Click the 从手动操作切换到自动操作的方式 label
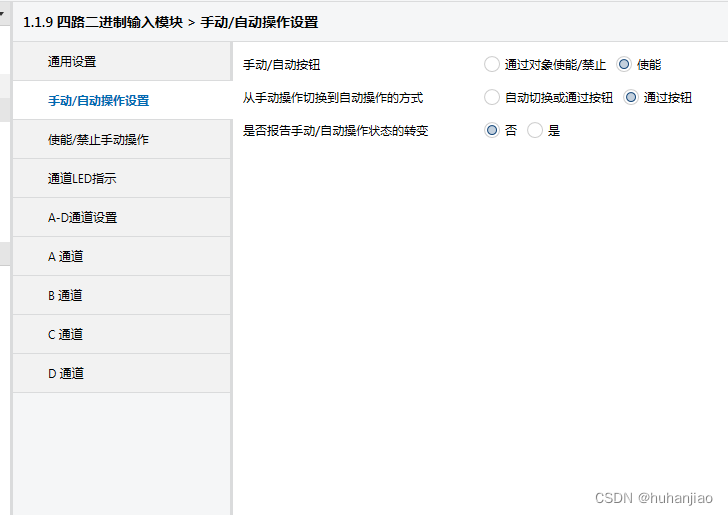 [333, 98]
